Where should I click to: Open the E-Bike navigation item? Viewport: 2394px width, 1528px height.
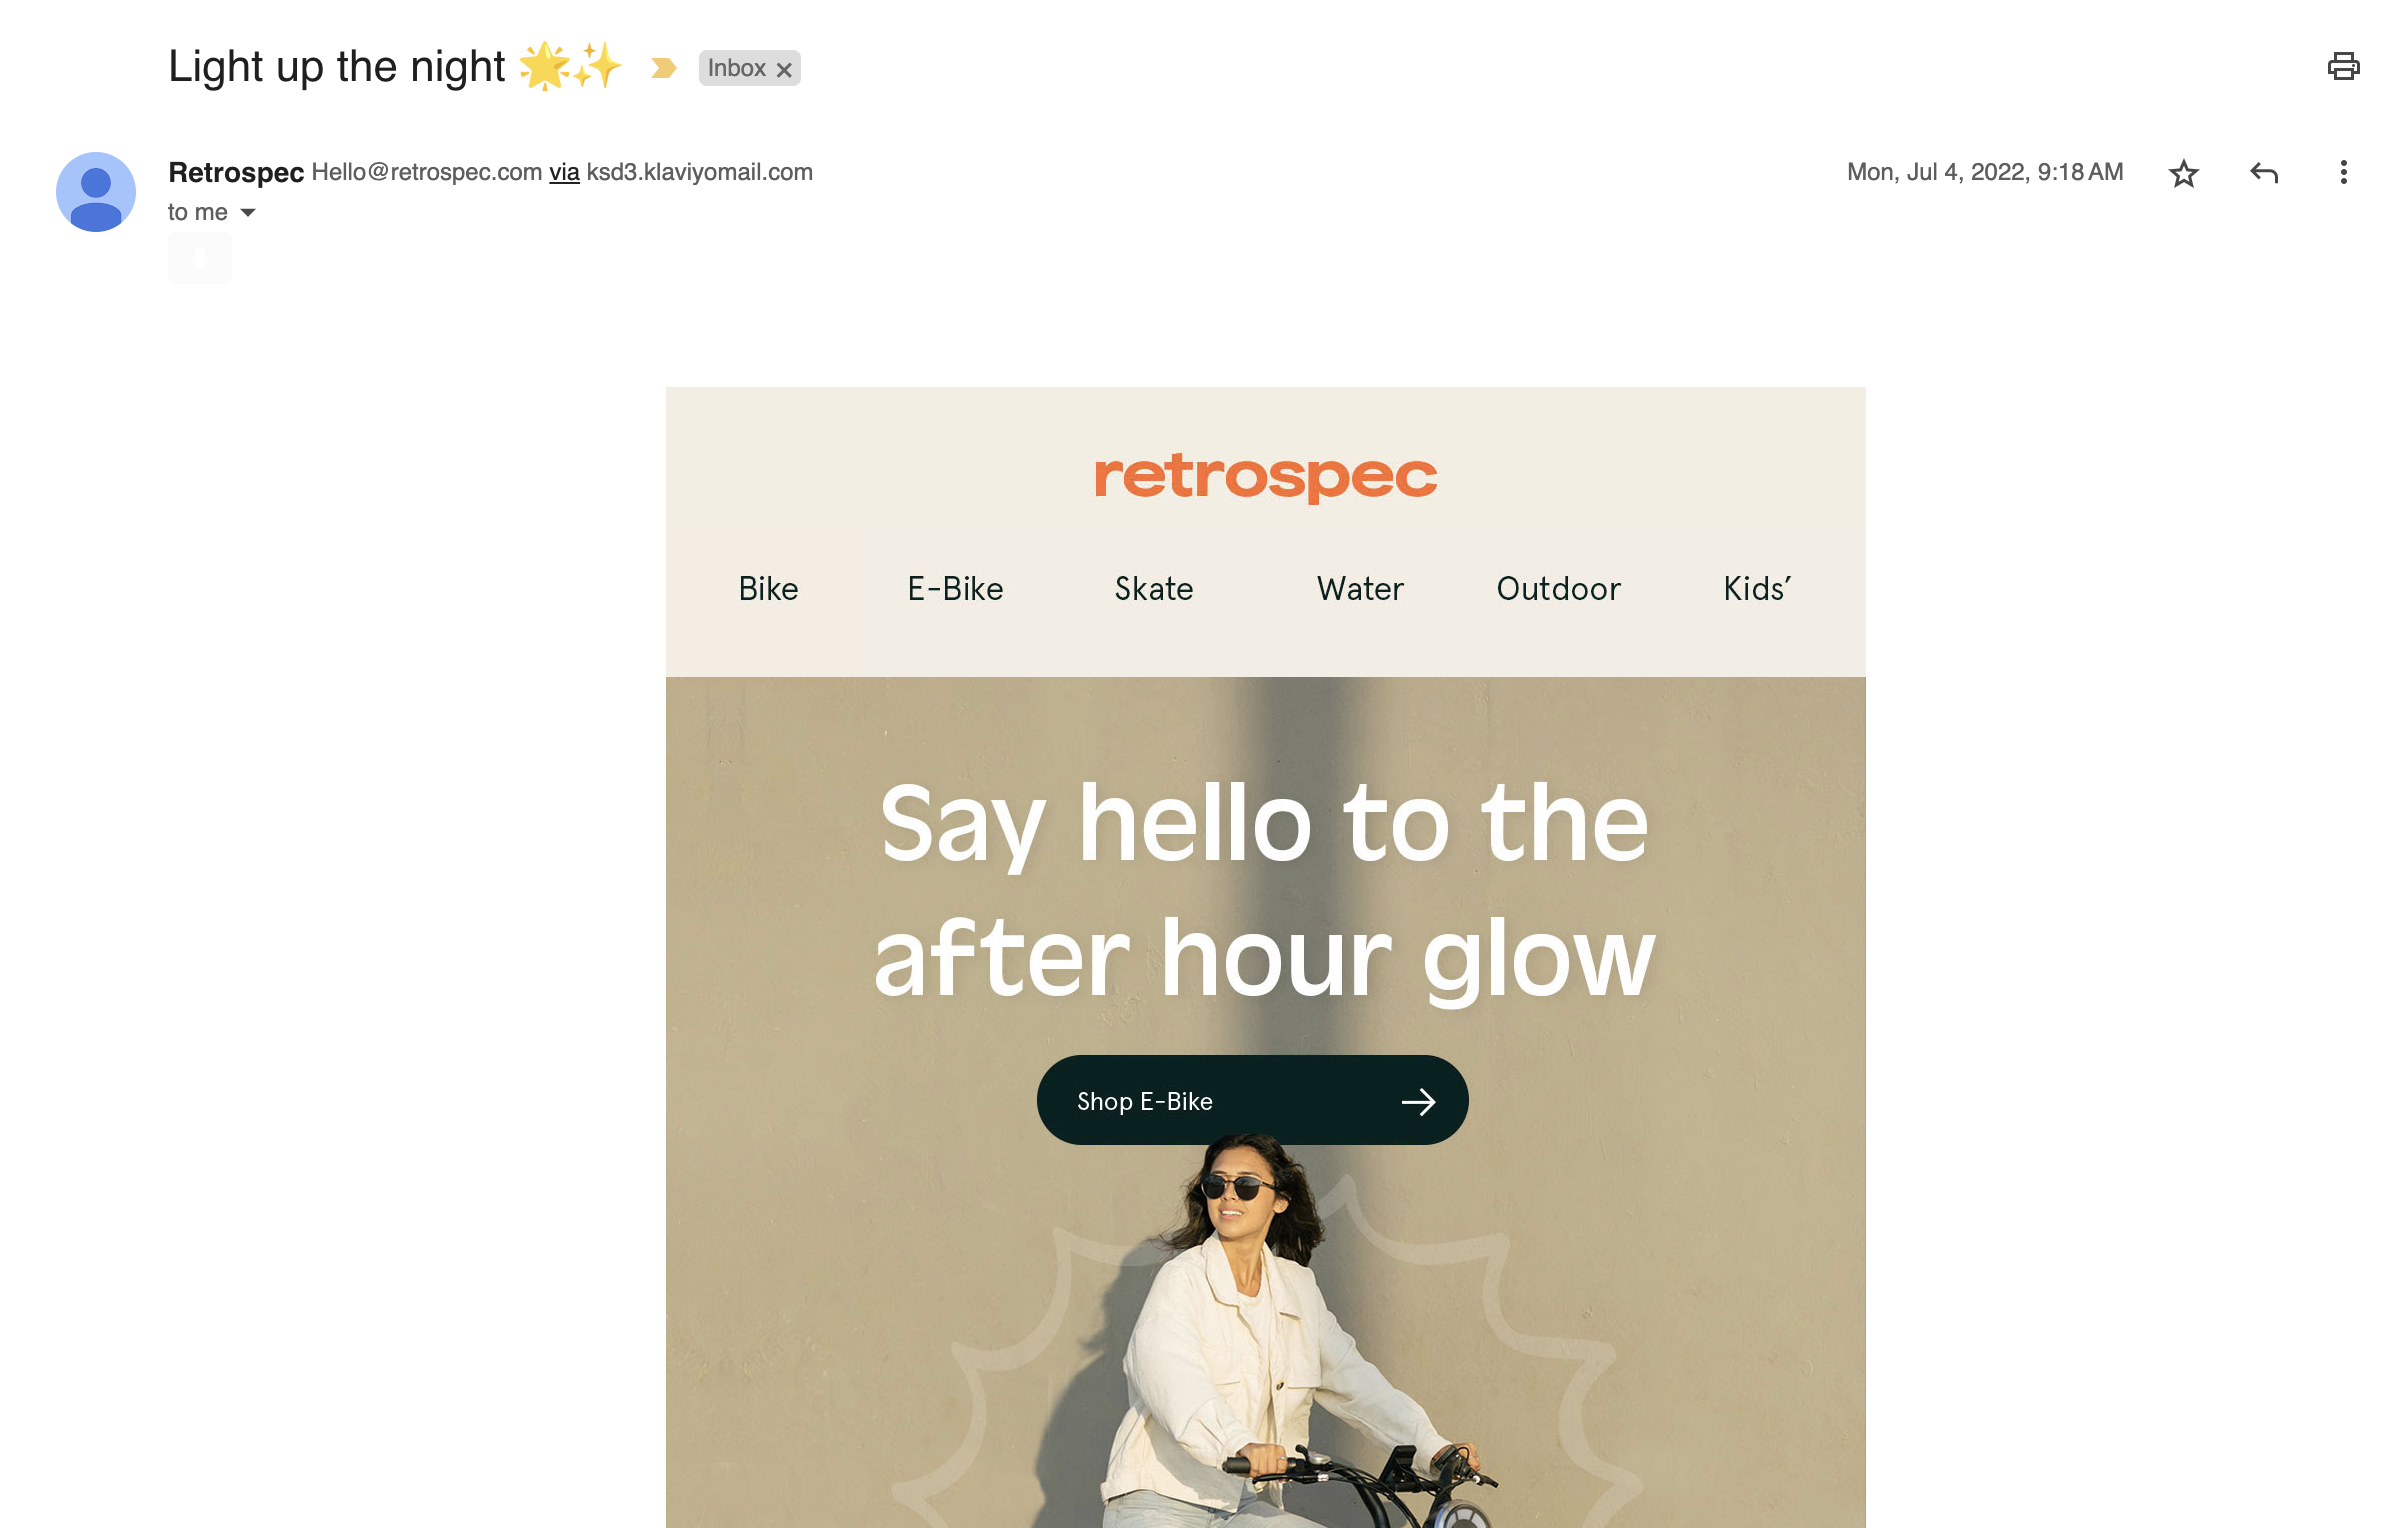point(955,589)
